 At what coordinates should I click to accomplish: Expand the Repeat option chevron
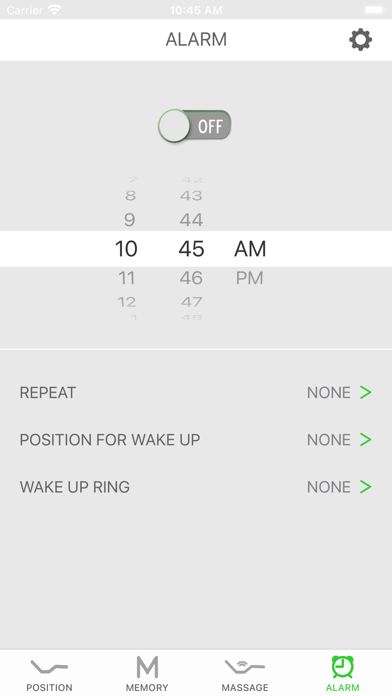click(x=365, y=392)
